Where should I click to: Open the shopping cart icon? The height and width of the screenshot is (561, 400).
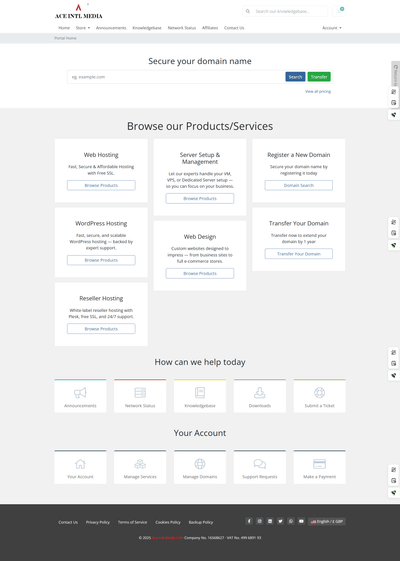pyautogui.click(x=339, y=11)
